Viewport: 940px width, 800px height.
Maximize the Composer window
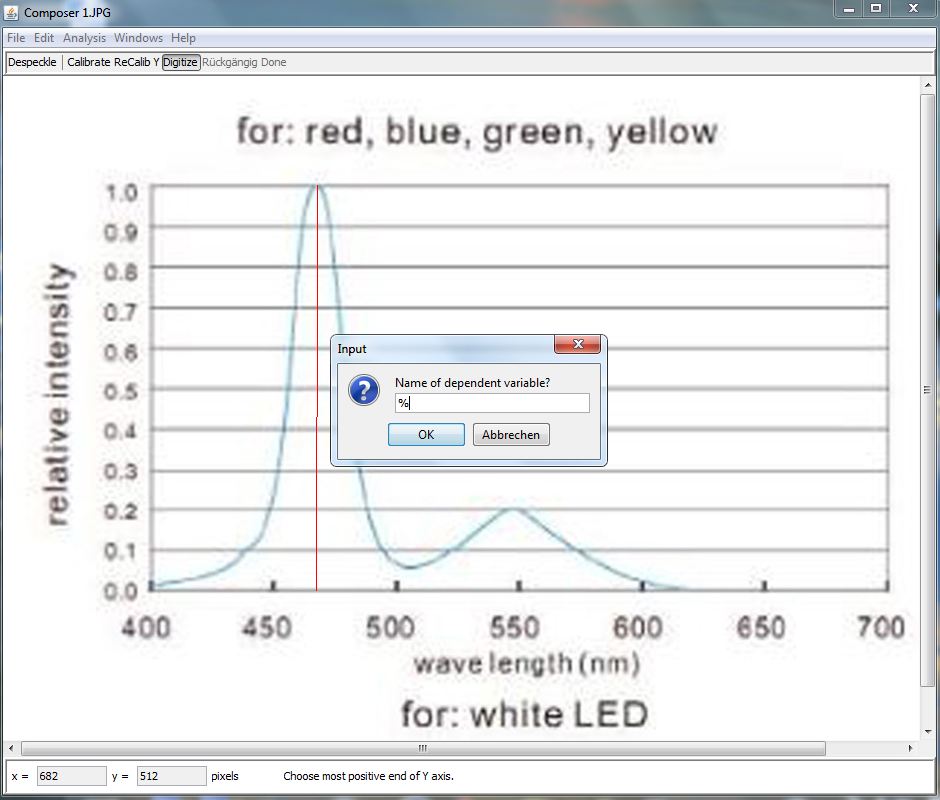(x=876, y=9)
